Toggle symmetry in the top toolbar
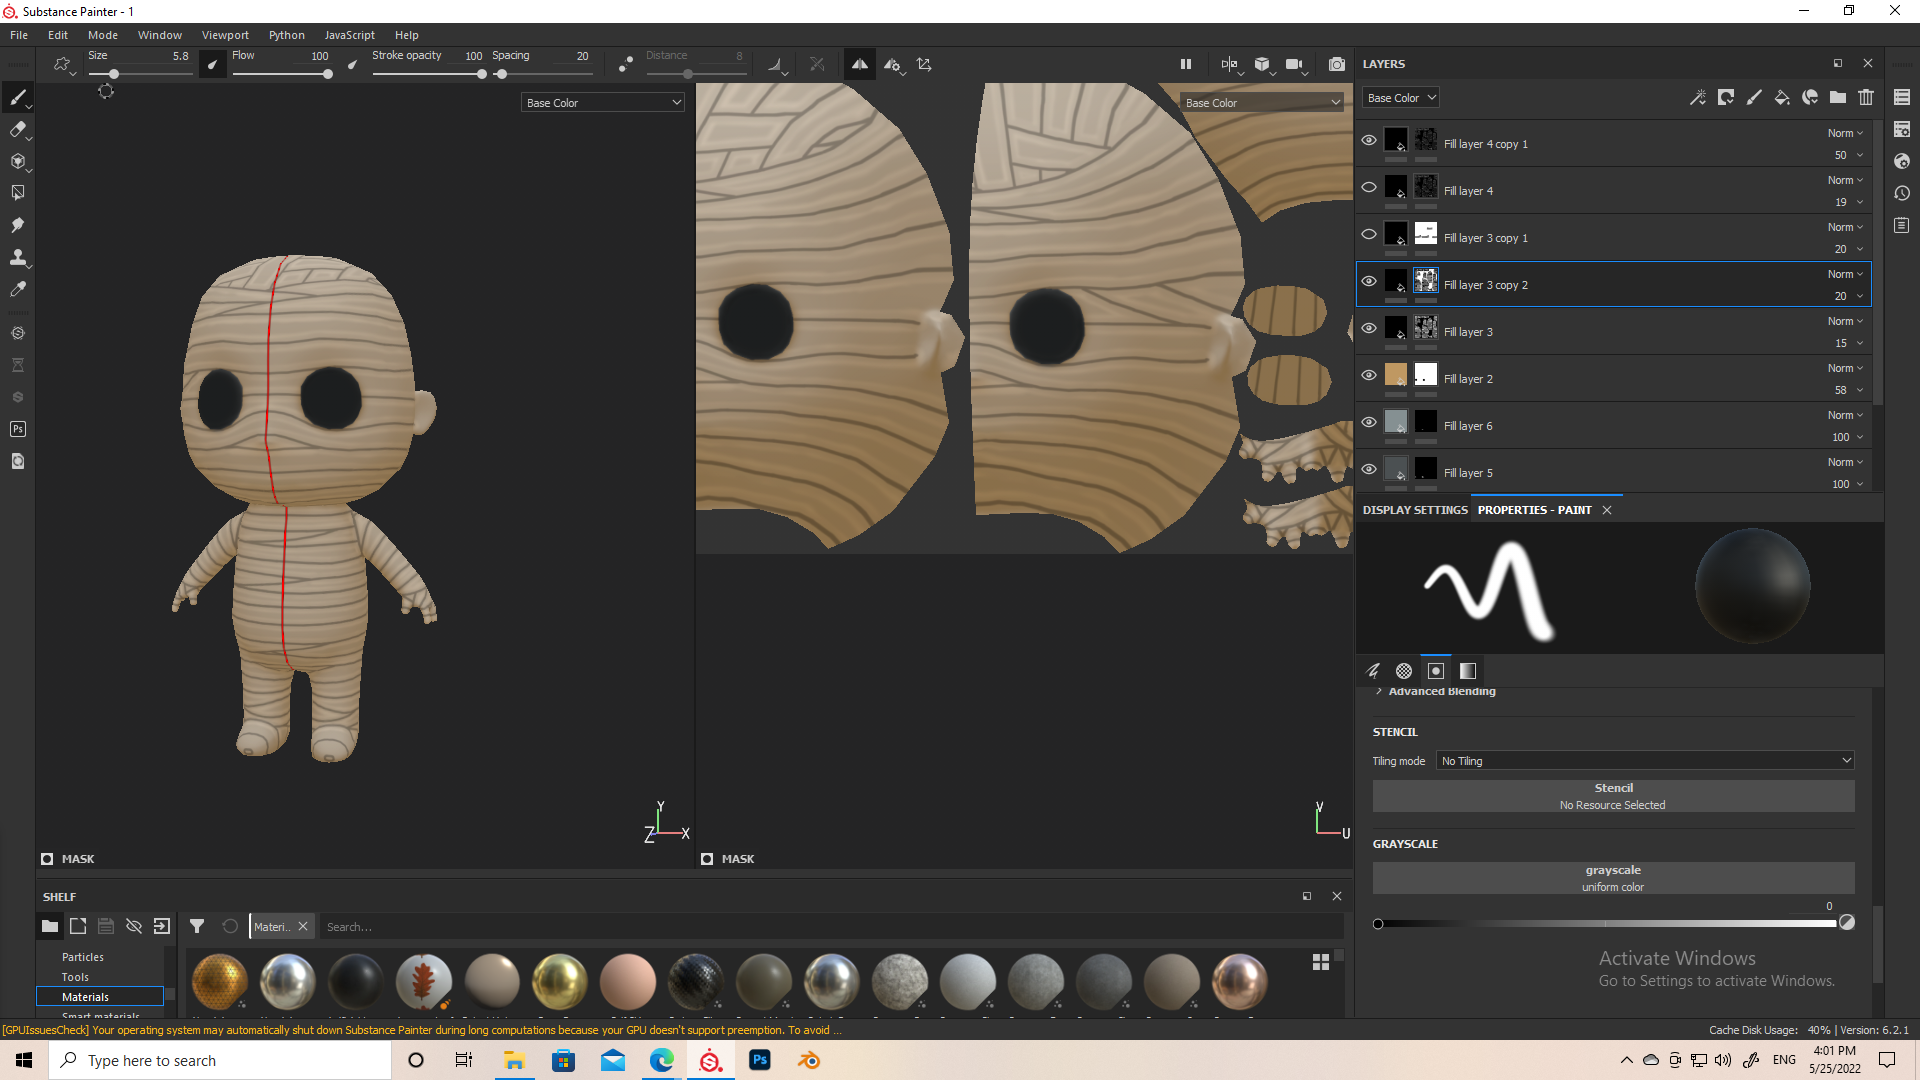1920x1080 pixels. click(x=859, y=64)
